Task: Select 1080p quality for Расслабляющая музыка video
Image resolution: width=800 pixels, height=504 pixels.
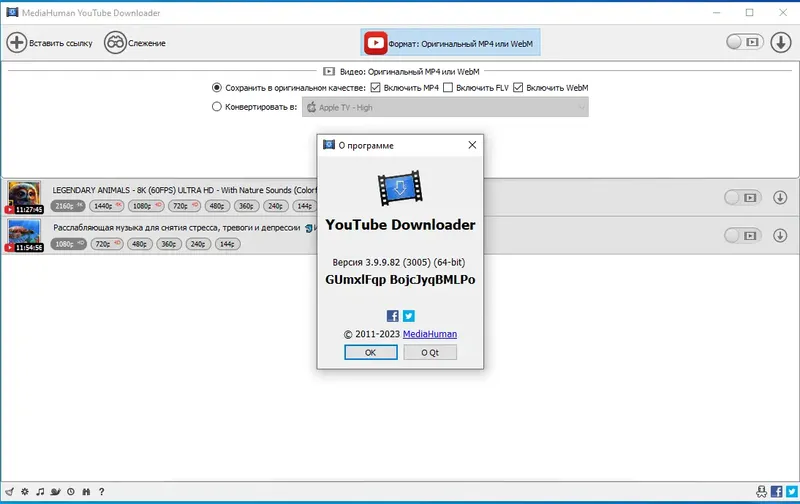Action: 68,244
